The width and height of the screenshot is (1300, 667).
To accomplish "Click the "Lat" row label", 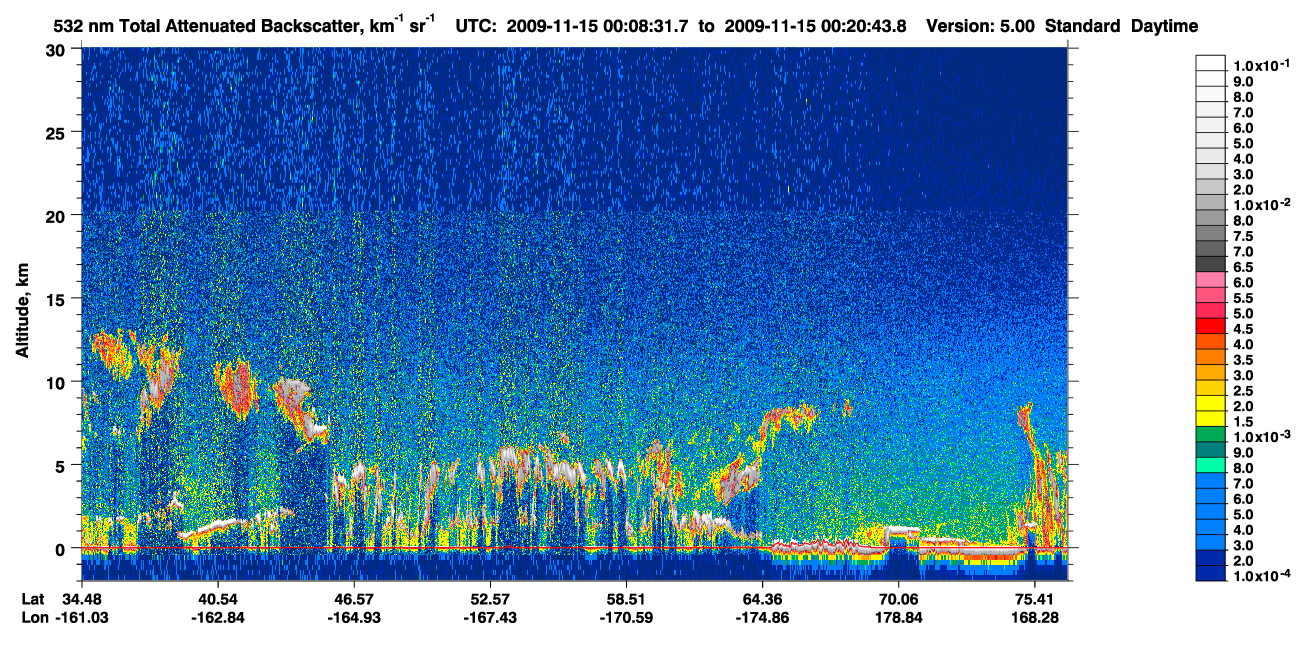I will click(x=32, y=599).
